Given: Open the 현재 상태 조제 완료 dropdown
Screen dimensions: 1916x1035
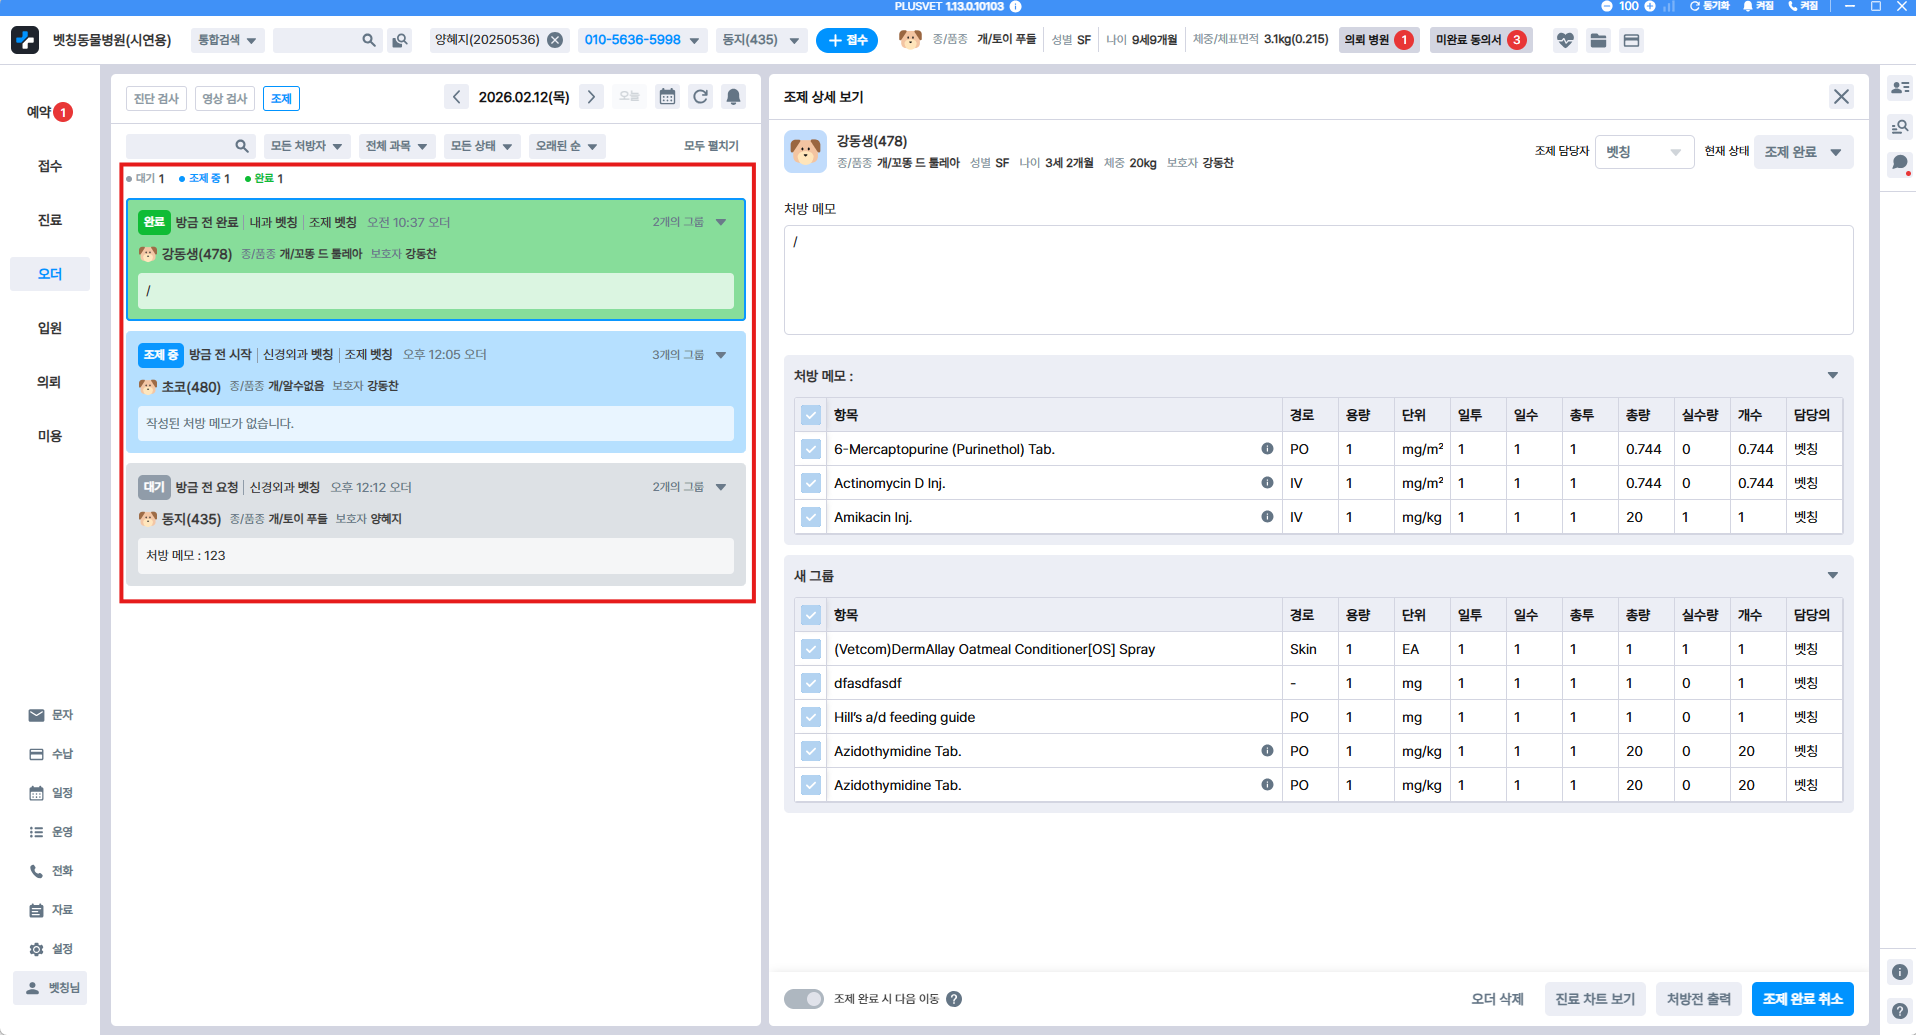Looking at the screenshot, I should 1803,152.
